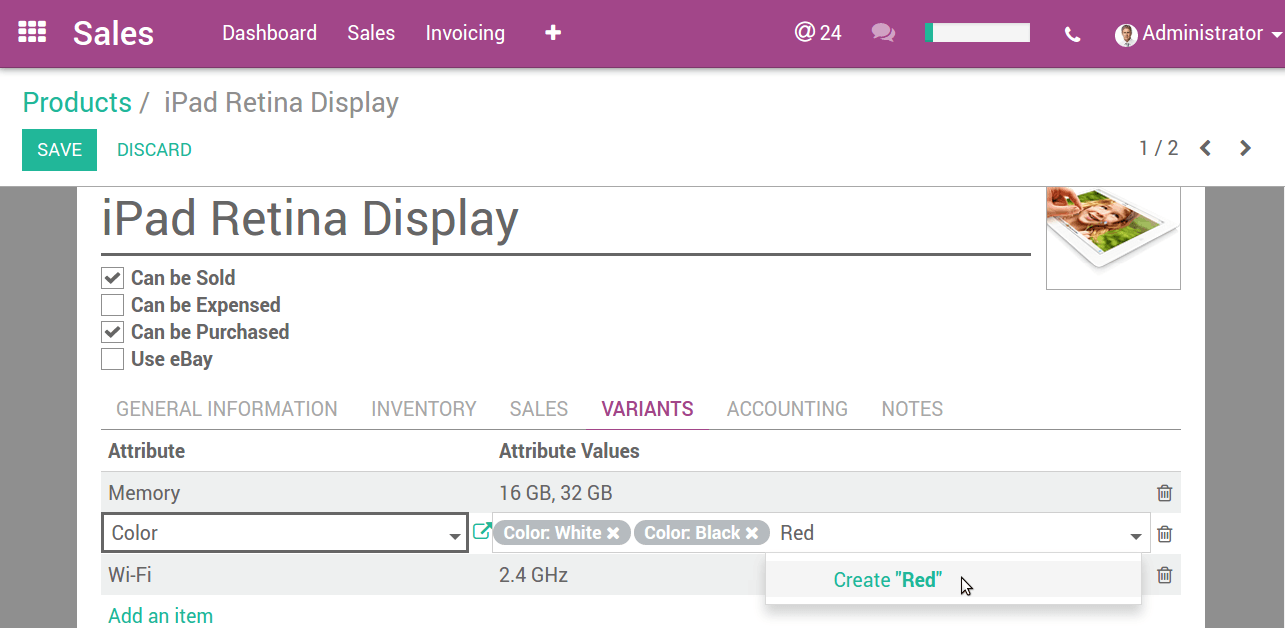1285x628 pixels.
Task: Open the apps grid menu
Action: [31, 32]
